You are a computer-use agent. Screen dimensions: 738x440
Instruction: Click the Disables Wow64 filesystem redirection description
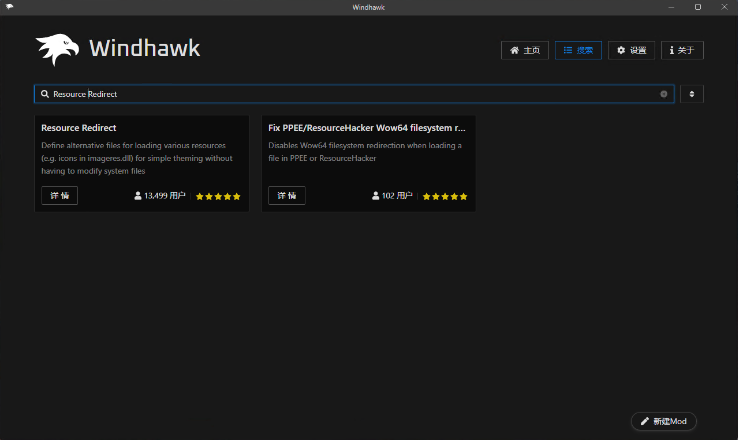point(365,152)
